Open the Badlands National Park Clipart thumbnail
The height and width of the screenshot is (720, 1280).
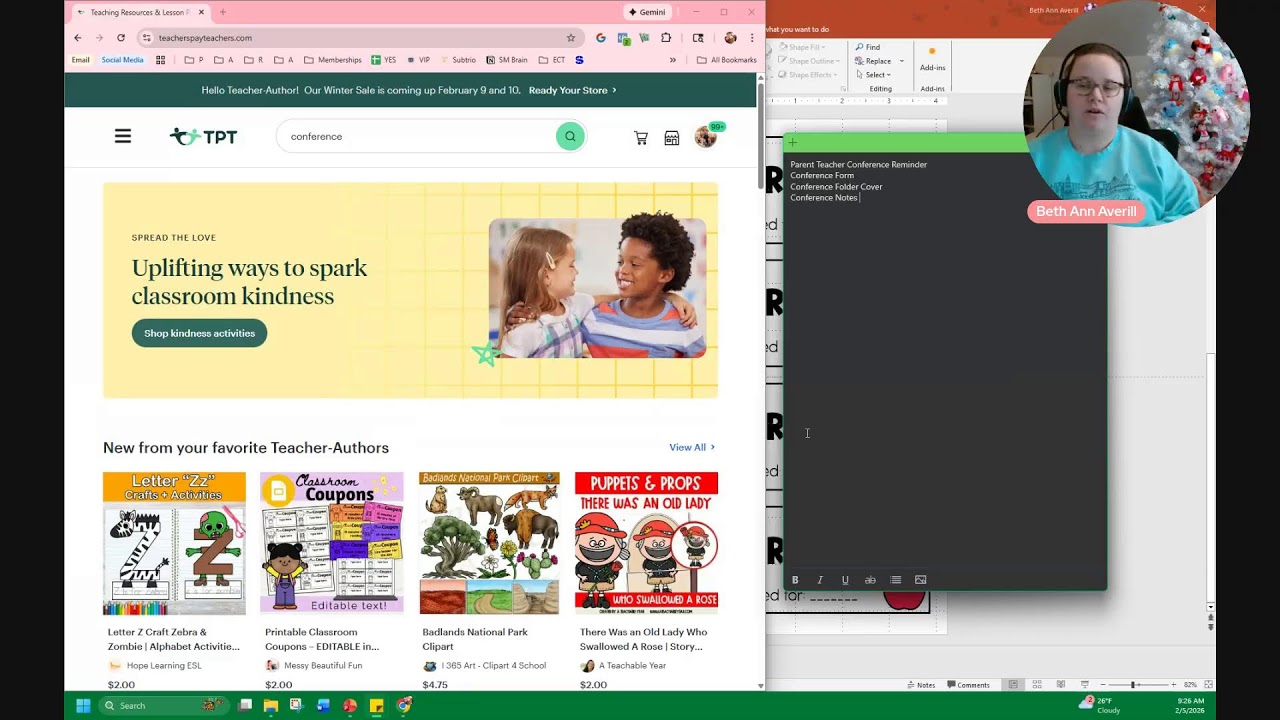coord(489,543)
